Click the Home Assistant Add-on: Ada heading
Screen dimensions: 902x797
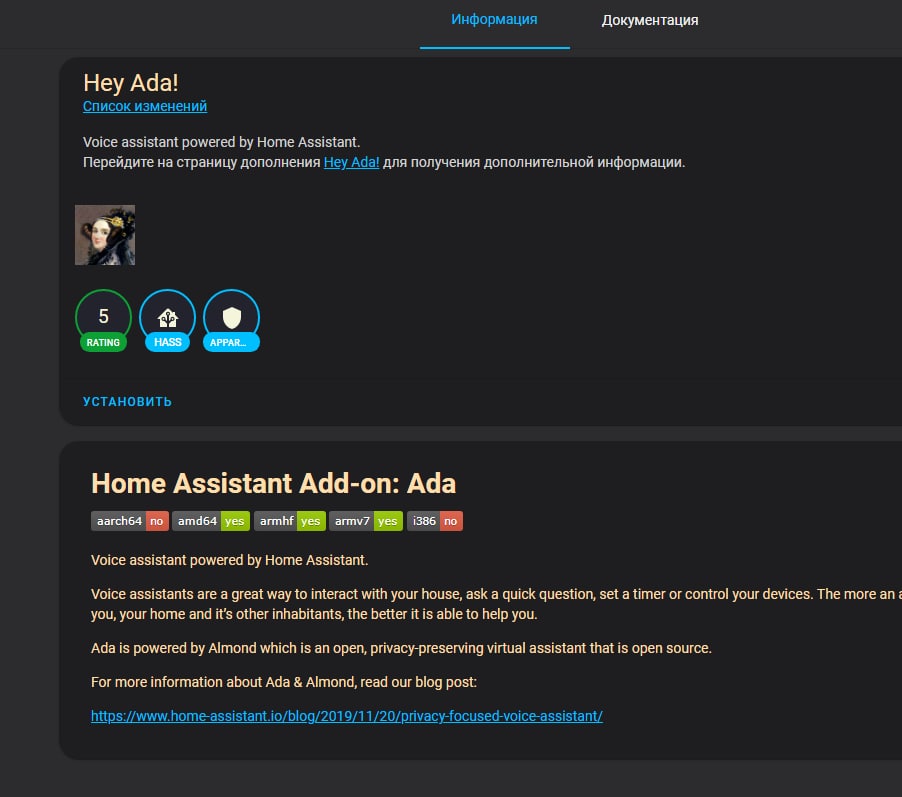pyautogui.click(x=274, y=483)
